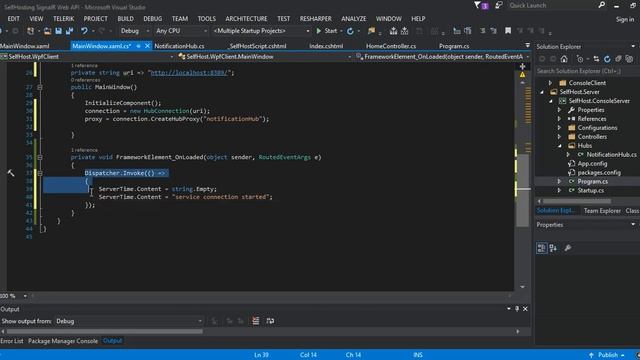This screenshot has width=640, height=360.
Task: Click the Refresh browser-link icon beside Start
Action: point(350,31)
